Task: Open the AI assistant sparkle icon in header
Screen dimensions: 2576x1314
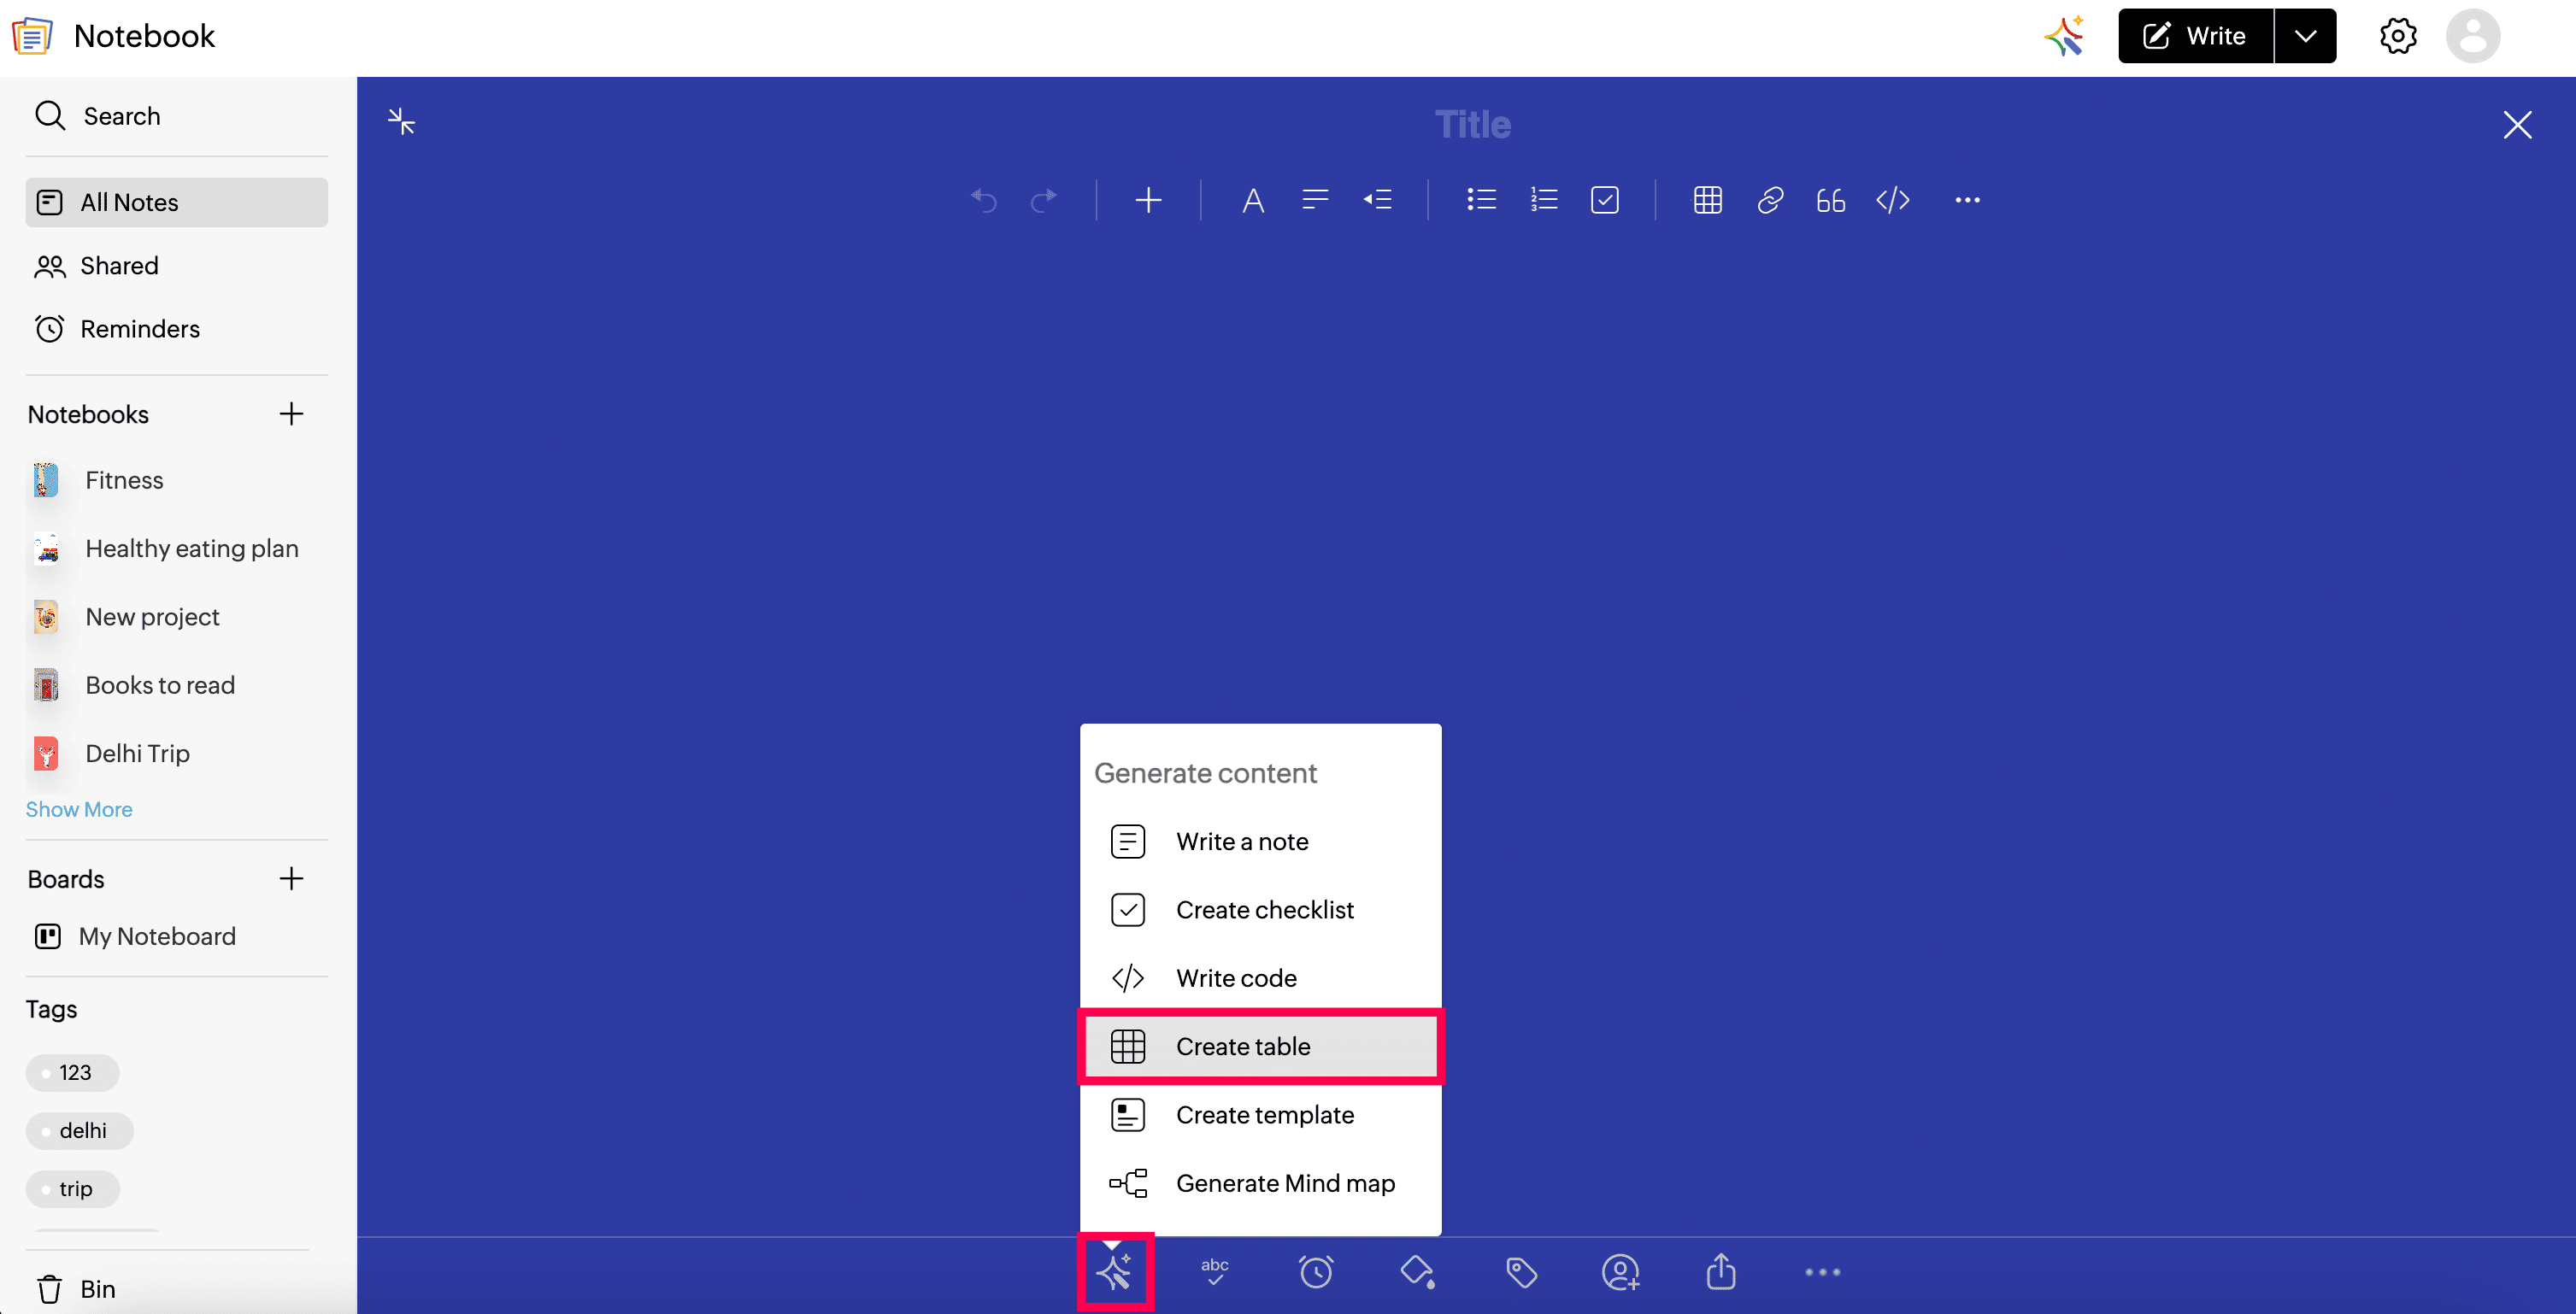Action: (x=2064, y=36)
